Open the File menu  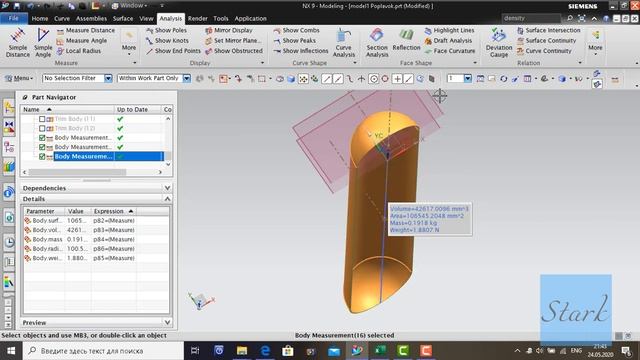point(13,18)
